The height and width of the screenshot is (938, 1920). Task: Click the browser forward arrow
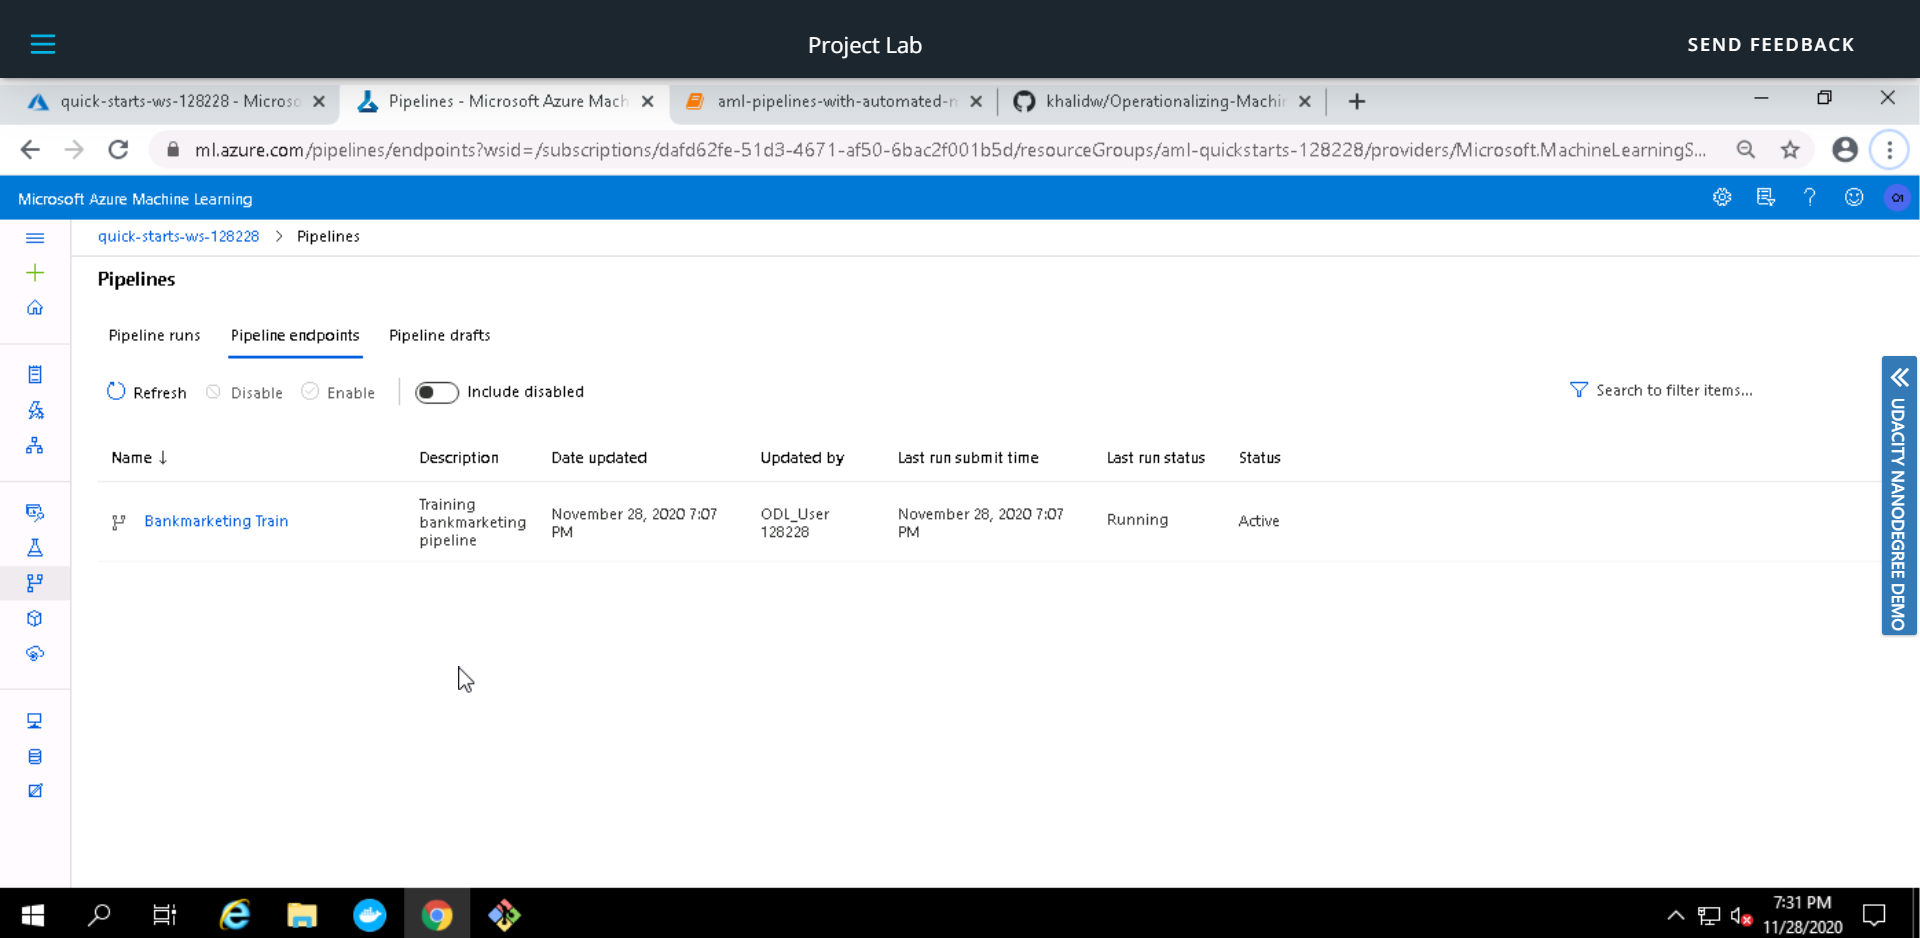click(74, 150)
